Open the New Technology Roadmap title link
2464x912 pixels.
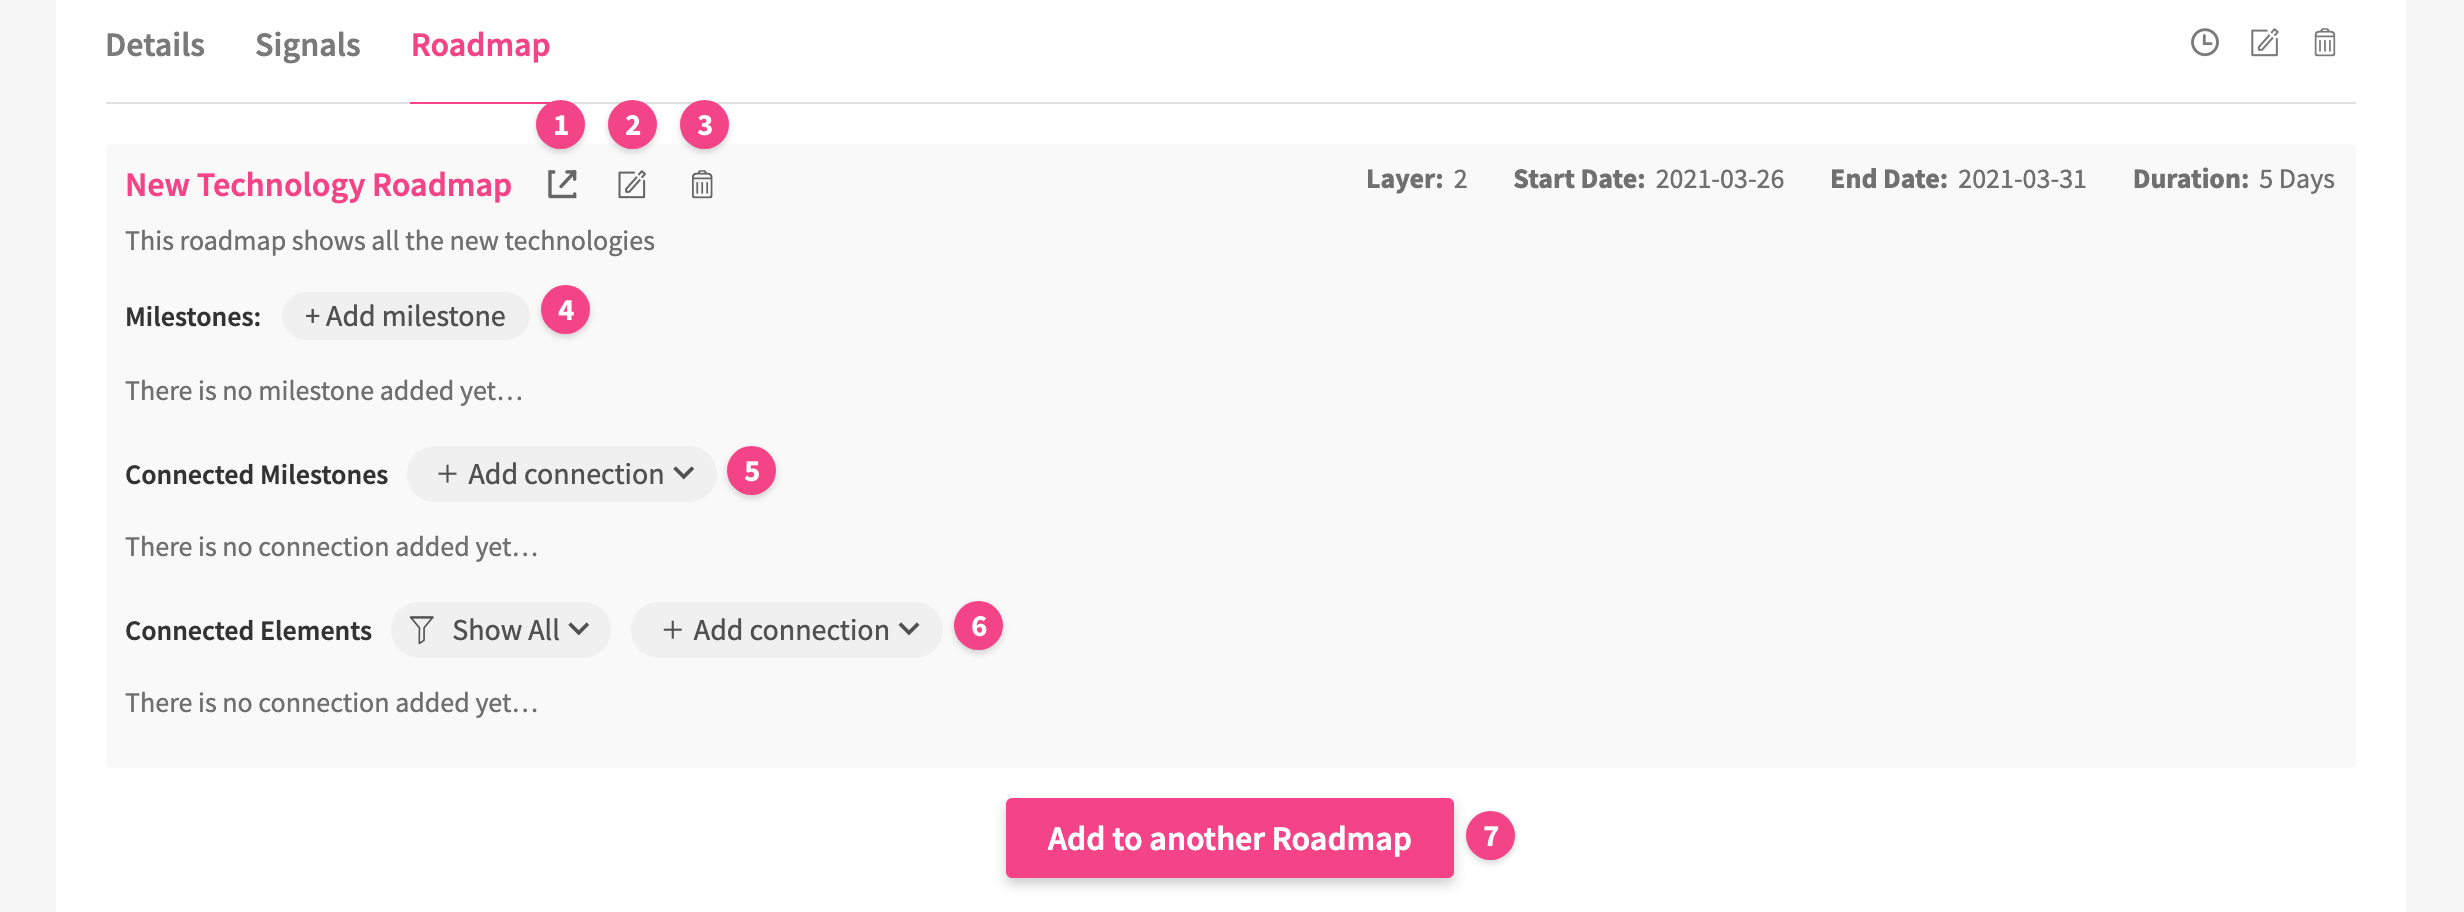318,185
